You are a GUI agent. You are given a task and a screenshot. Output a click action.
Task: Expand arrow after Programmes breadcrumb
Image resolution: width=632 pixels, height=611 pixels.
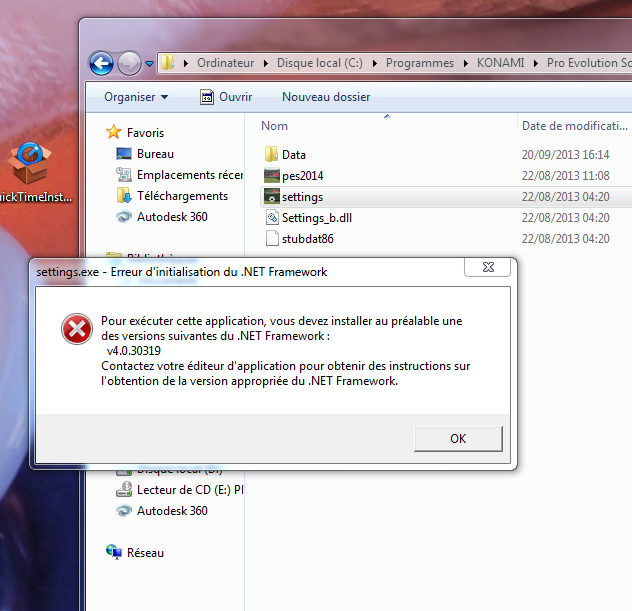[465, 63]
